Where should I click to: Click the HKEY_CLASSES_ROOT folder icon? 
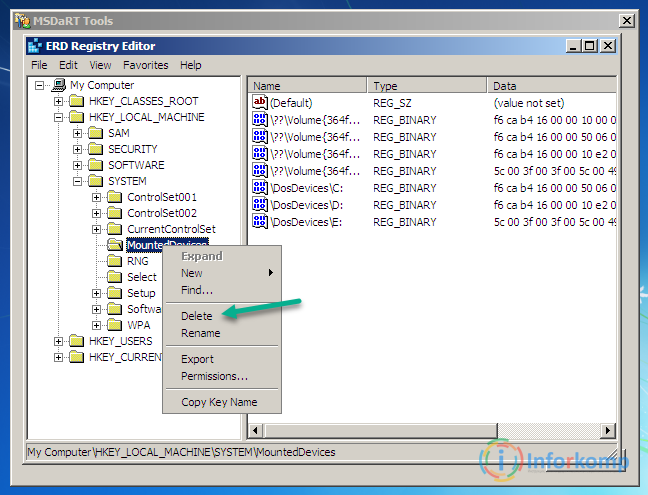click(x=76, y=101)
